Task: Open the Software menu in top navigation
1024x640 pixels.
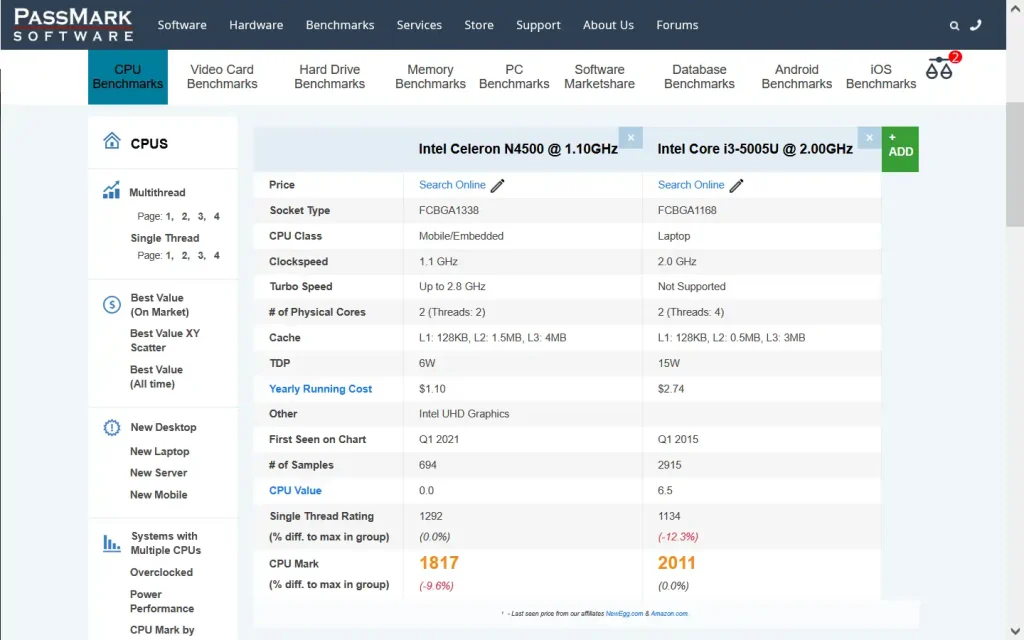Action: [x=182, y=25]
